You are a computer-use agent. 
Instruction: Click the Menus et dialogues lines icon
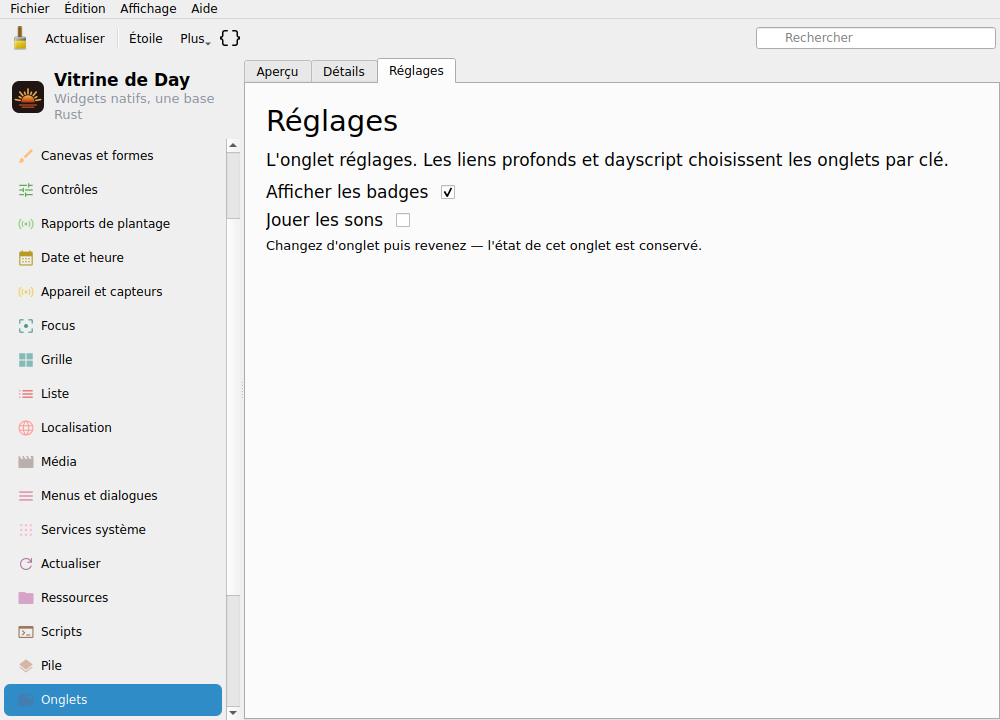pos(26,496)
